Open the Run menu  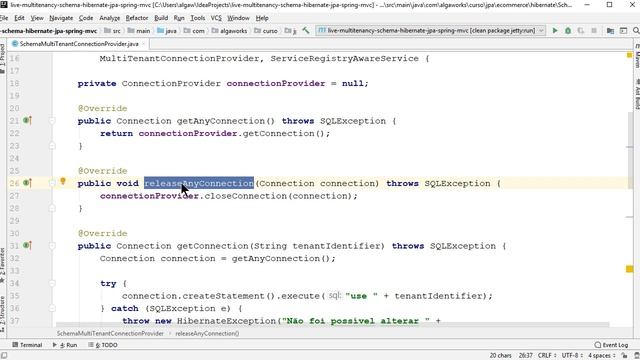pos(179,18)
